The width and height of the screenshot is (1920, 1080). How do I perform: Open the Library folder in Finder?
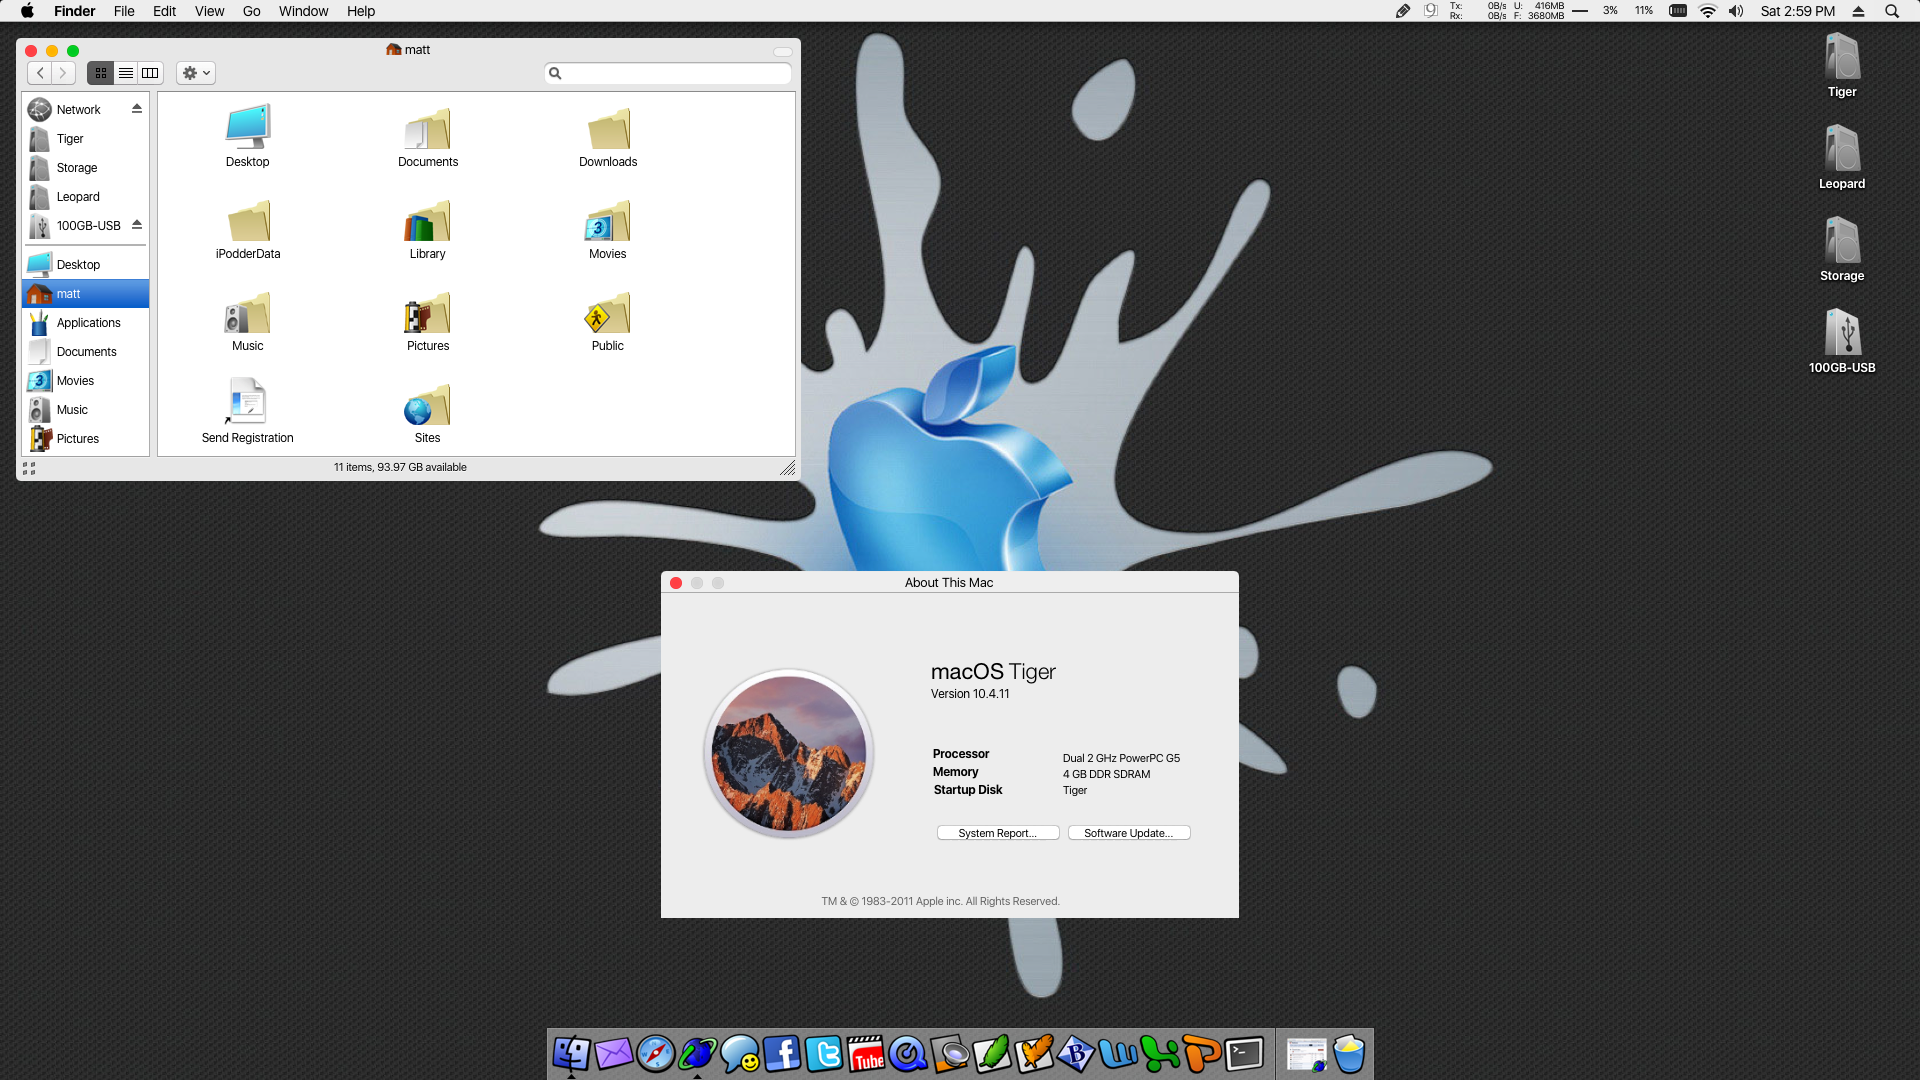pos(427,231)
